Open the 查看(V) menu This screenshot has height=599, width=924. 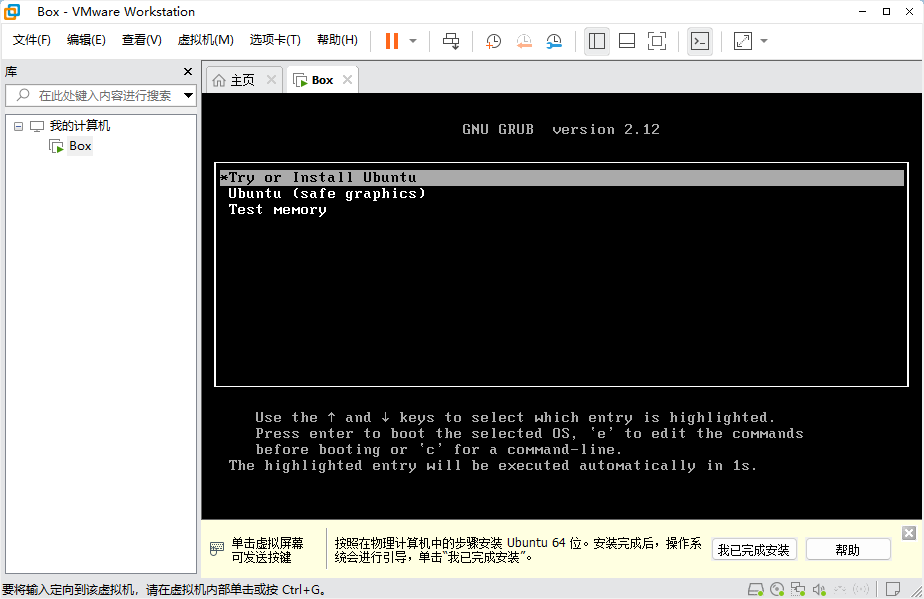coord(141,40)
